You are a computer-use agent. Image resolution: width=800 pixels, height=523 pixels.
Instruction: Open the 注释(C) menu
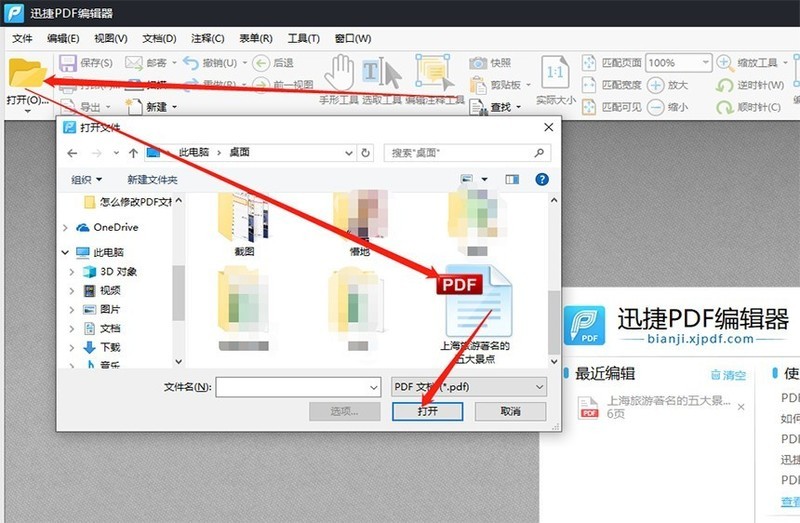click(208, 38)
